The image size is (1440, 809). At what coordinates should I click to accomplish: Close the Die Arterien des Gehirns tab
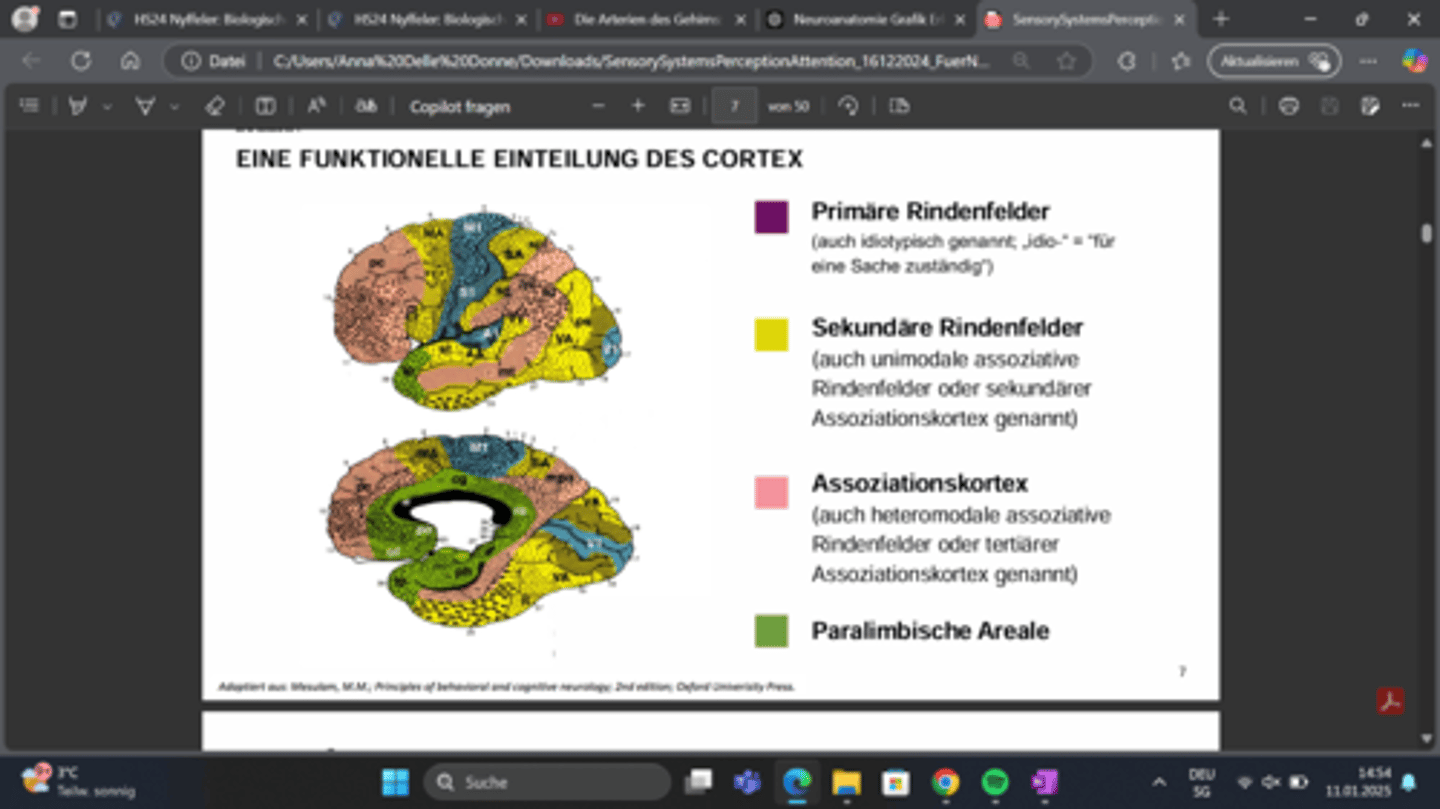(740, 19)
